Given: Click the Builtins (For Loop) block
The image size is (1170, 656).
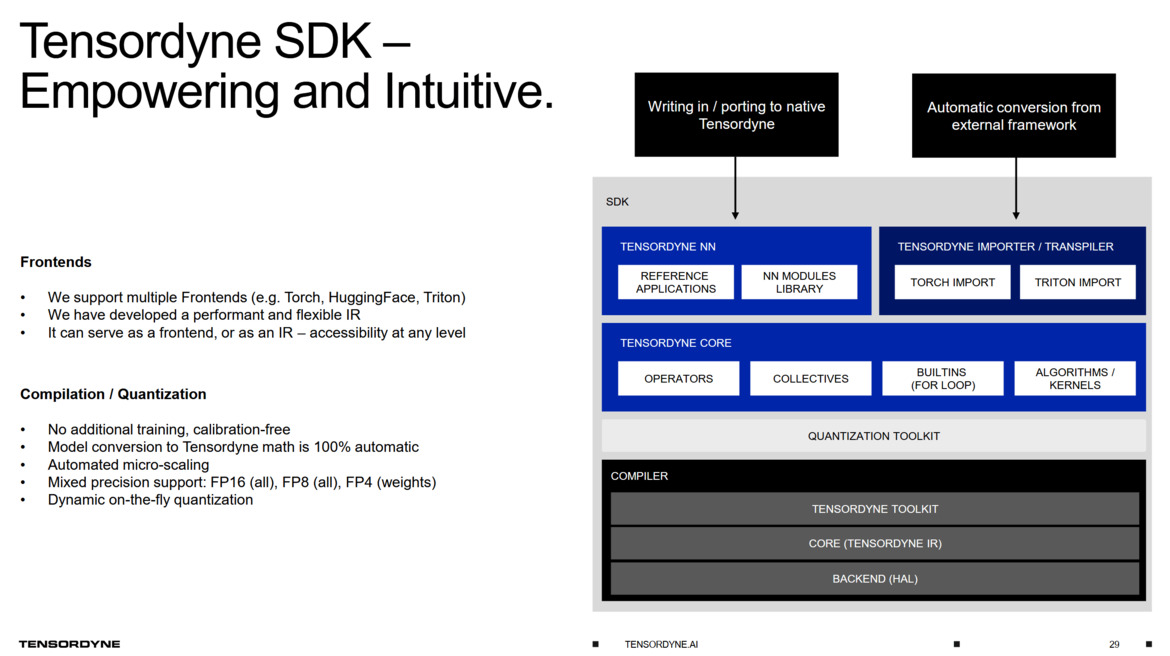Looking at the screenshot, I should [x=942, y=379].
